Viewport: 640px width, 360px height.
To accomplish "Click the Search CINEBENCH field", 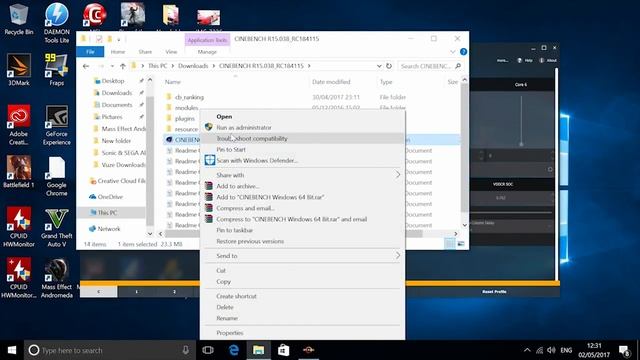I will pos(431,66).
